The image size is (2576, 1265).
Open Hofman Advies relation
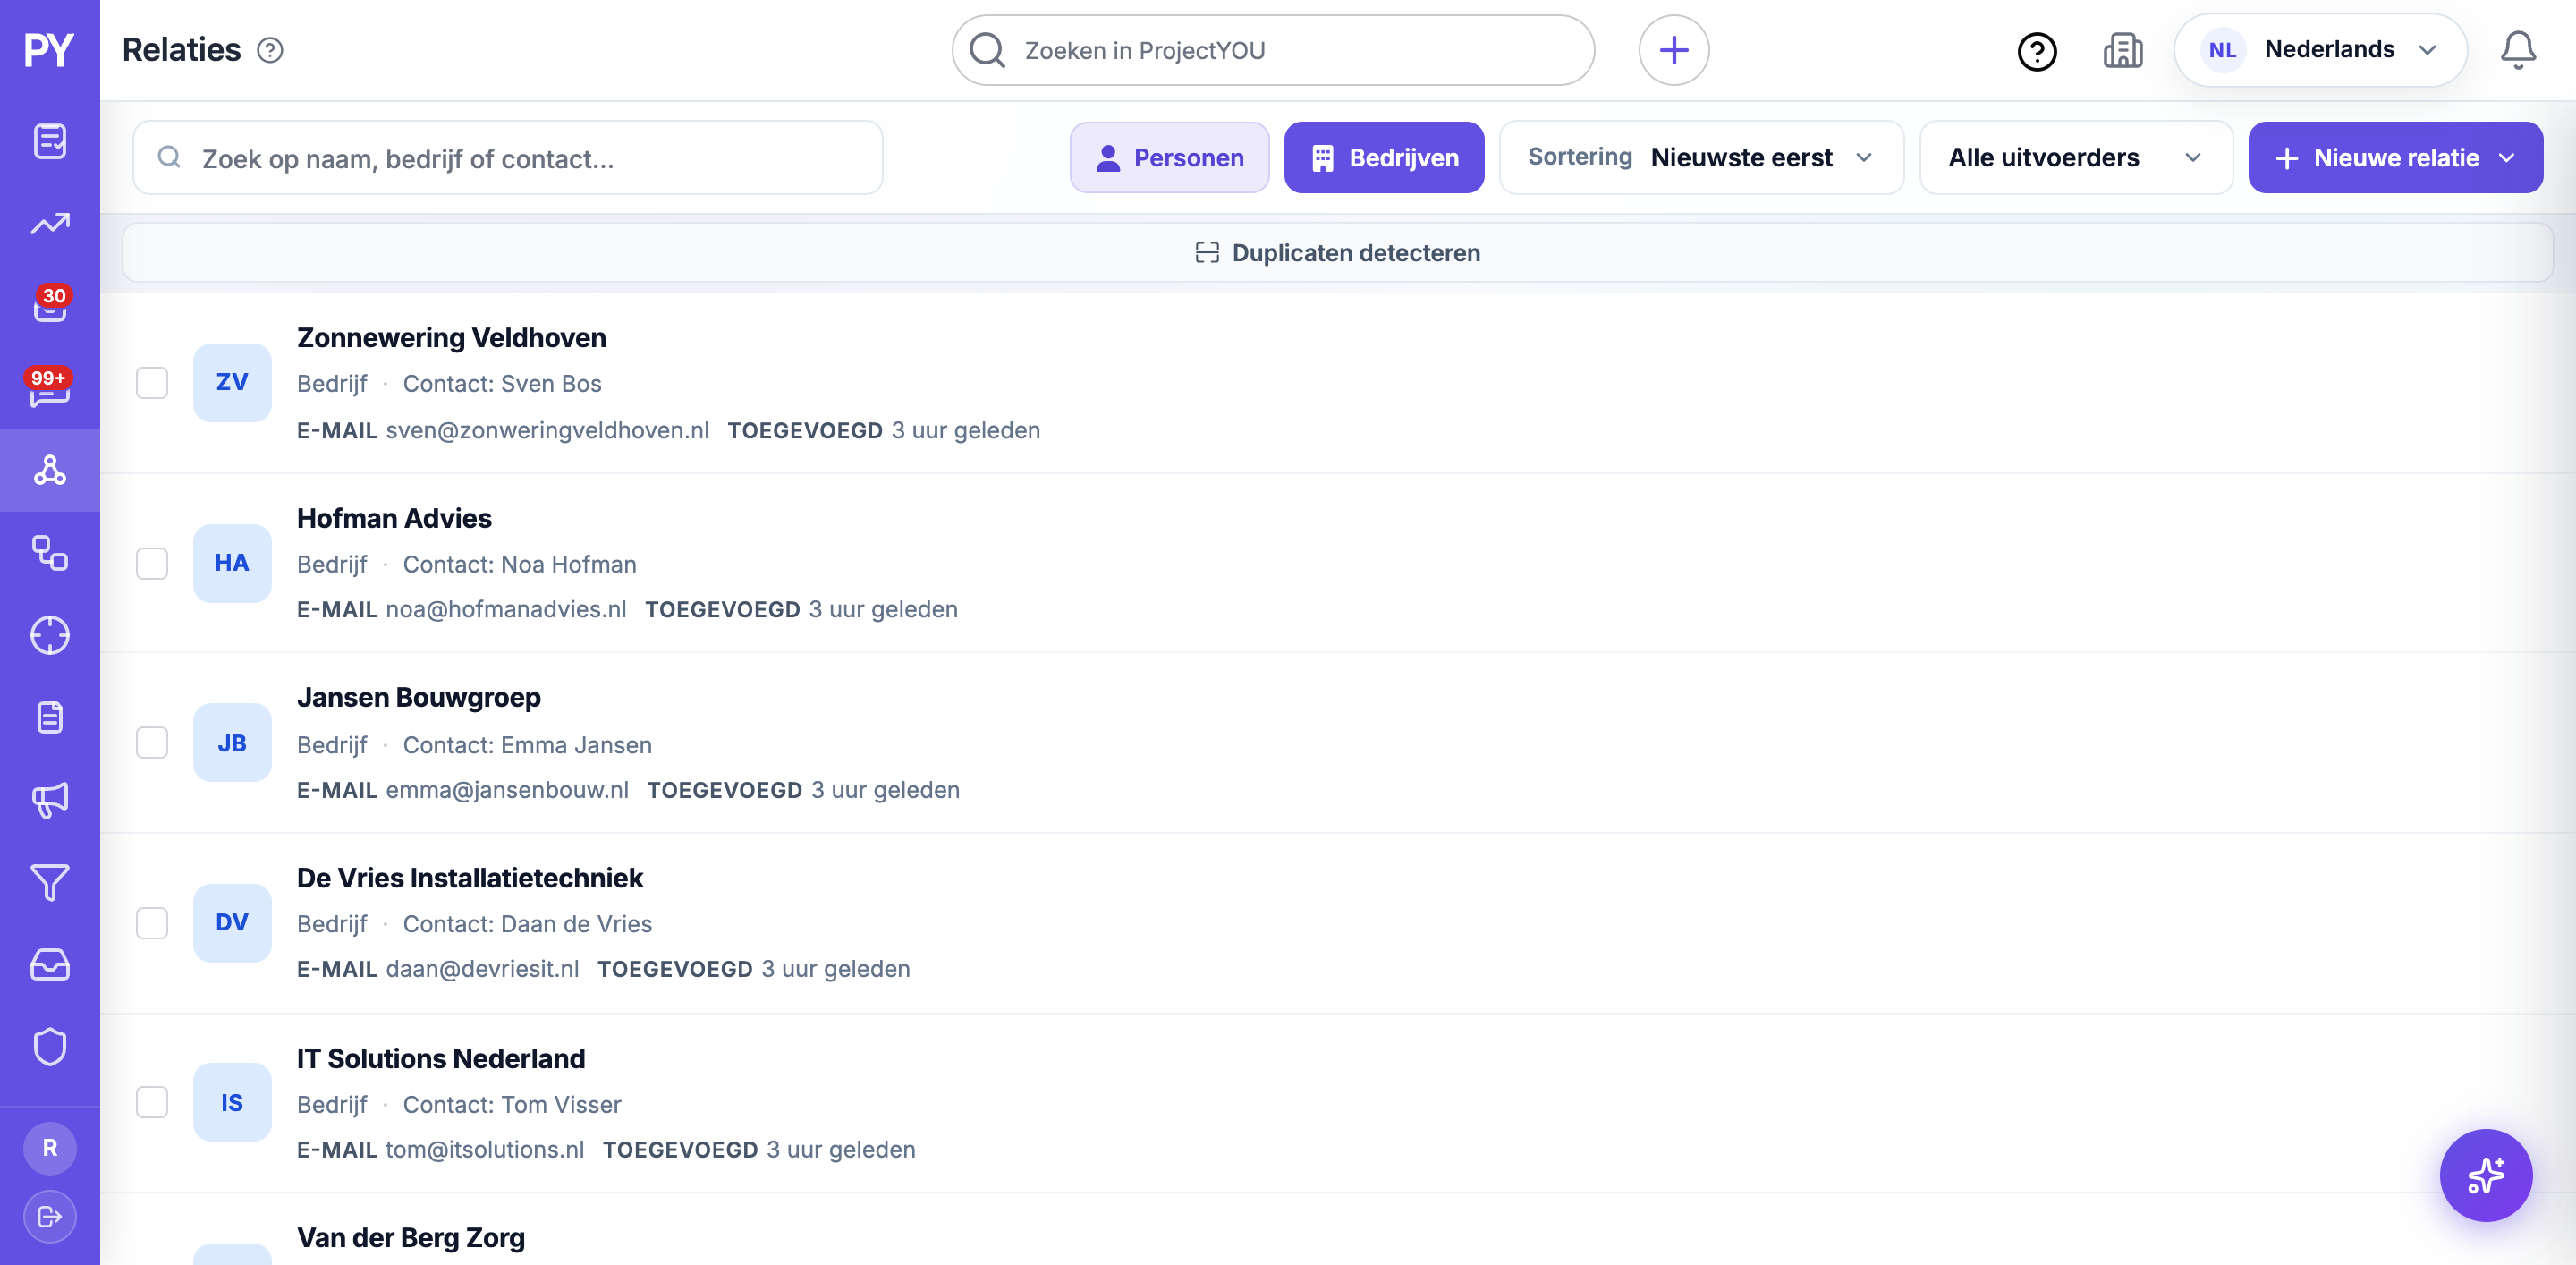pyautogui.click(x=394, y=518)
